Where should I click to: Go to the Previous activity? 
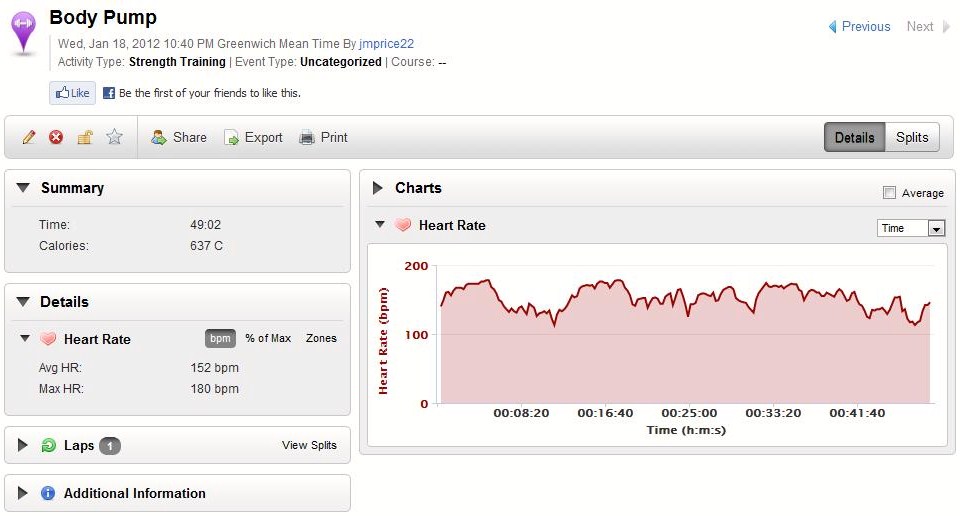(x=859, y=27)
